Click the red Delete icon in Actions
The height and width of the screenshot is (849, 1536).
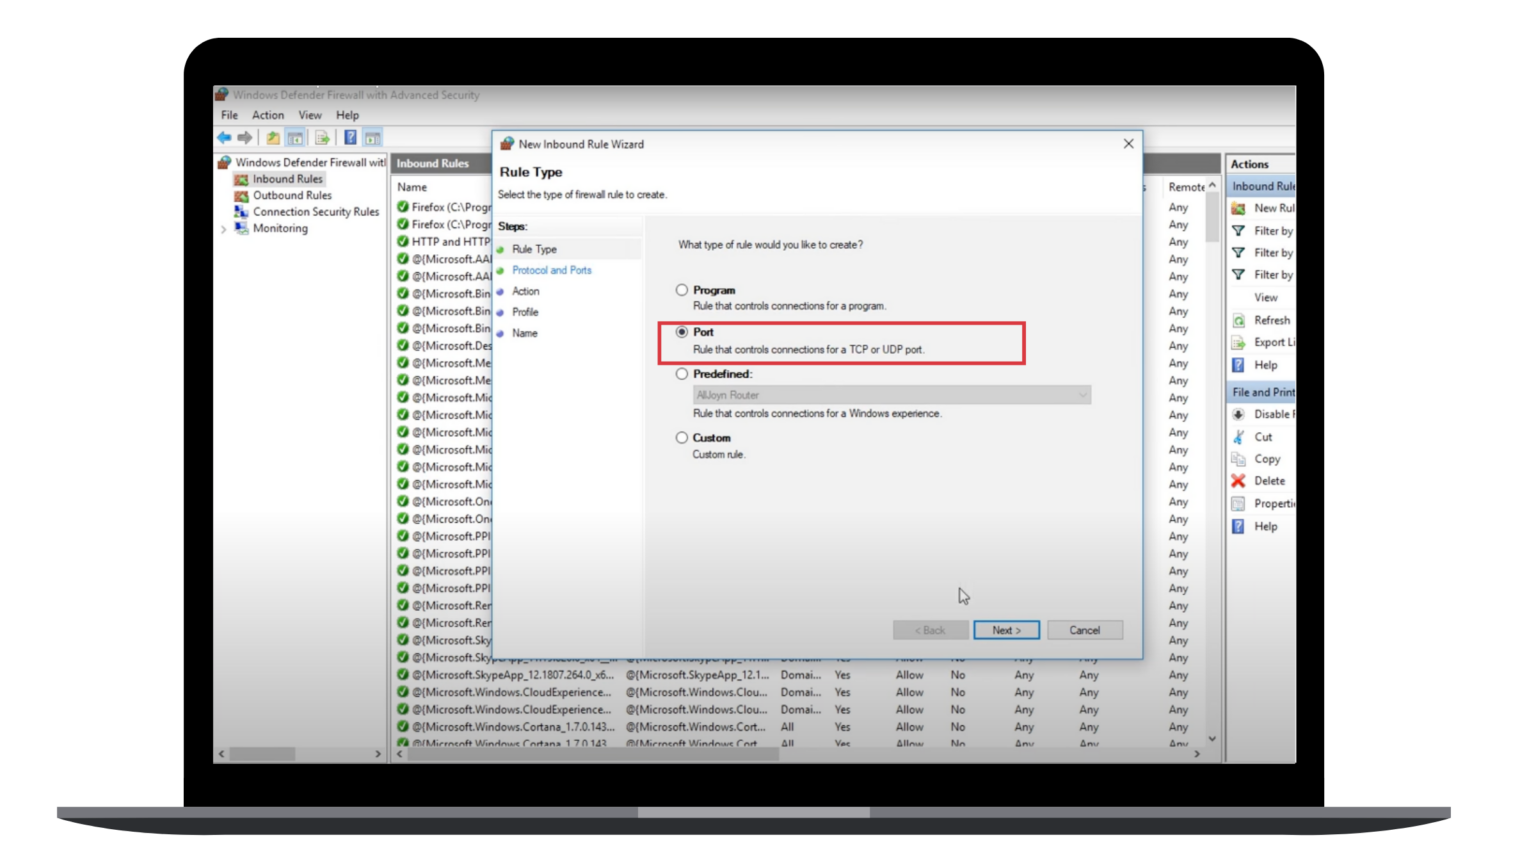[x=1238, y=481]
